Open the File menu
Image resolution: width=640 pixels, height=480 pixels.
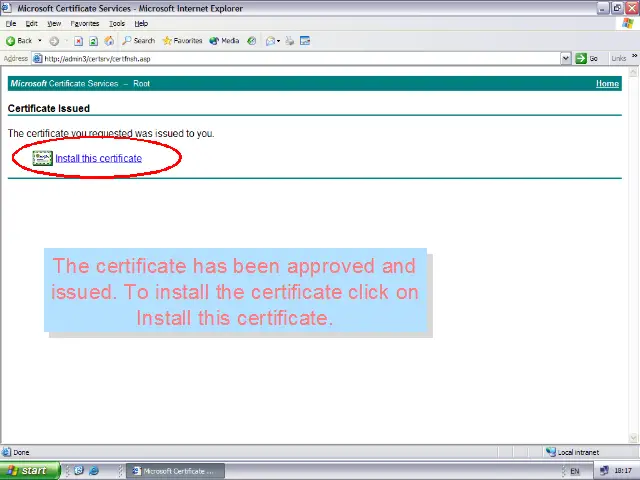coord(11,24)
